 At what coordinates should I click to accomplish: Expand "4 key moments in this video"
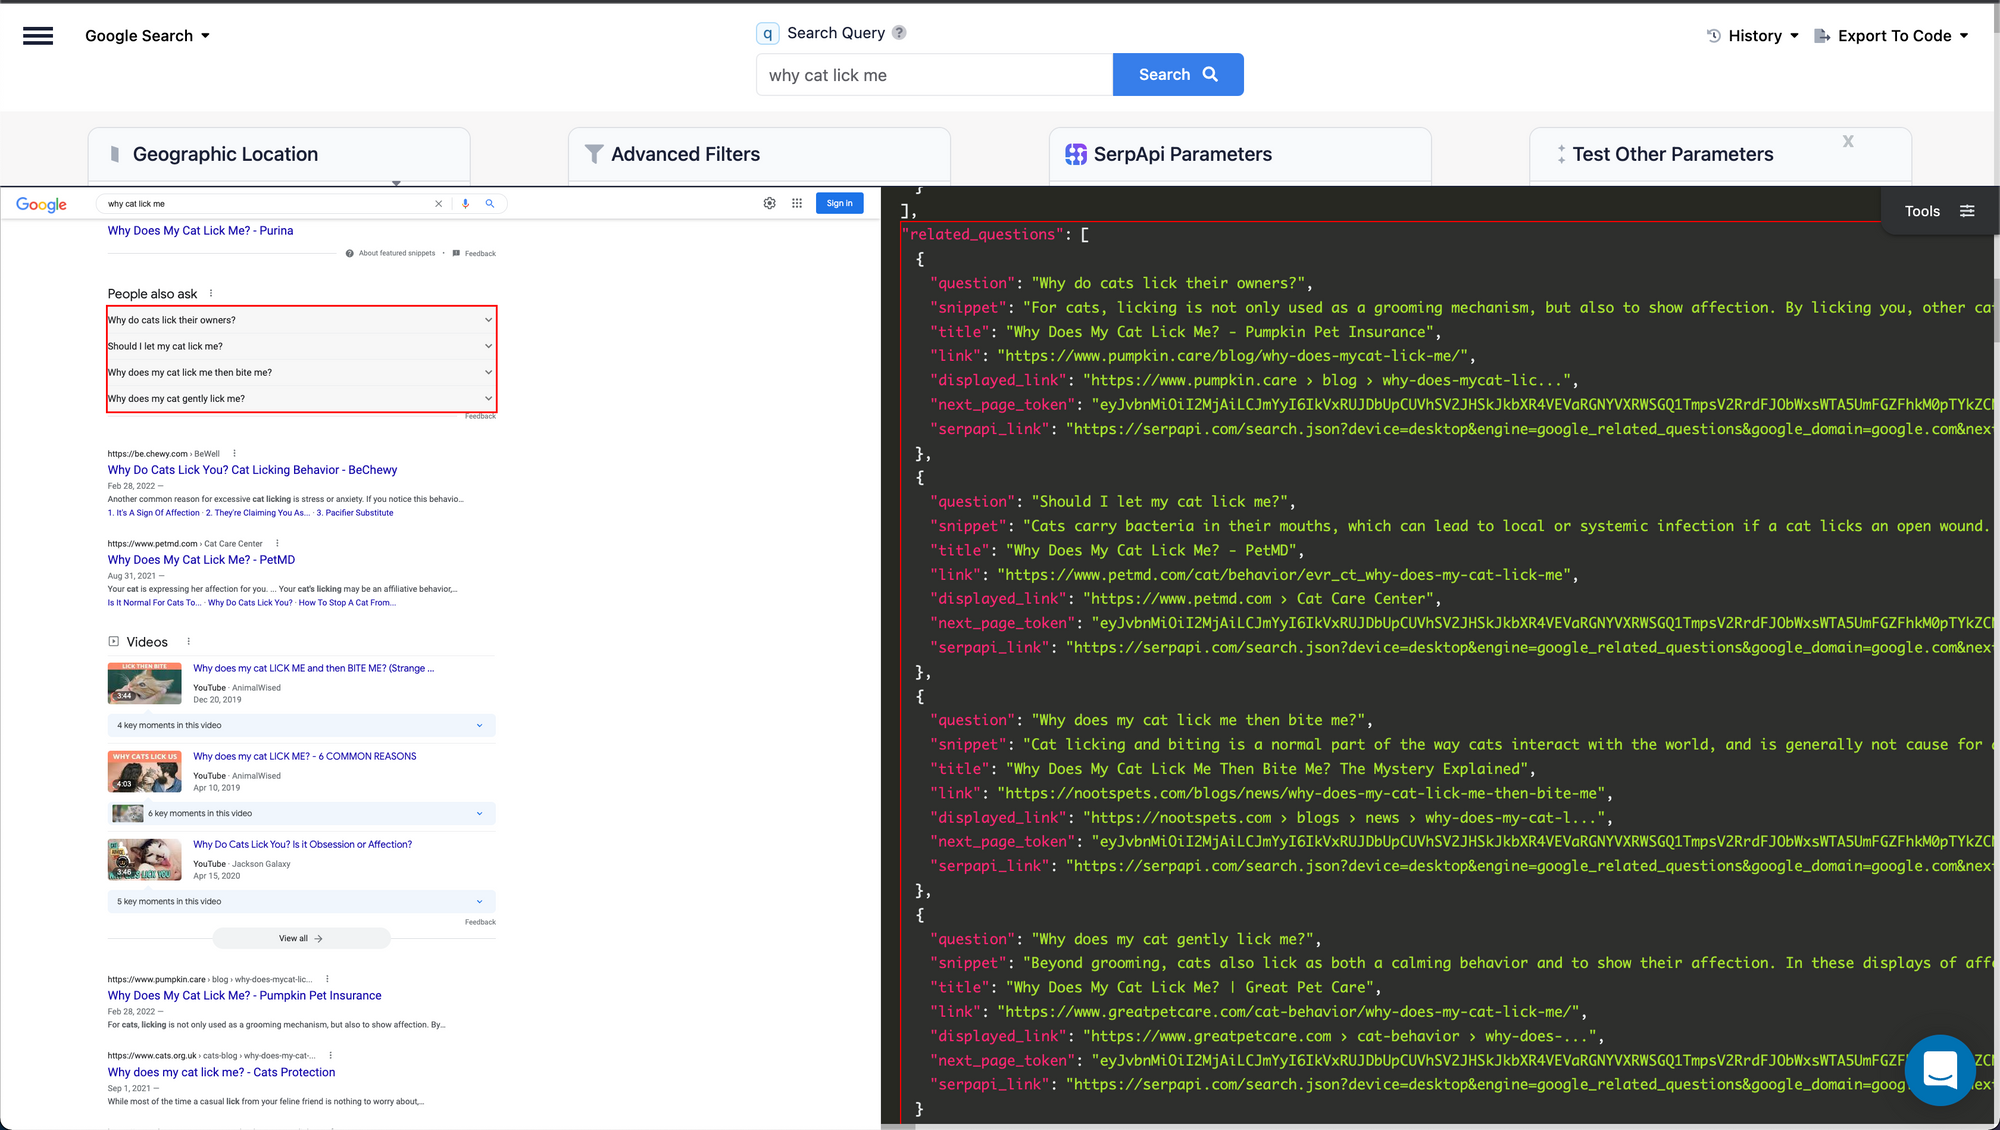point(300,726)
